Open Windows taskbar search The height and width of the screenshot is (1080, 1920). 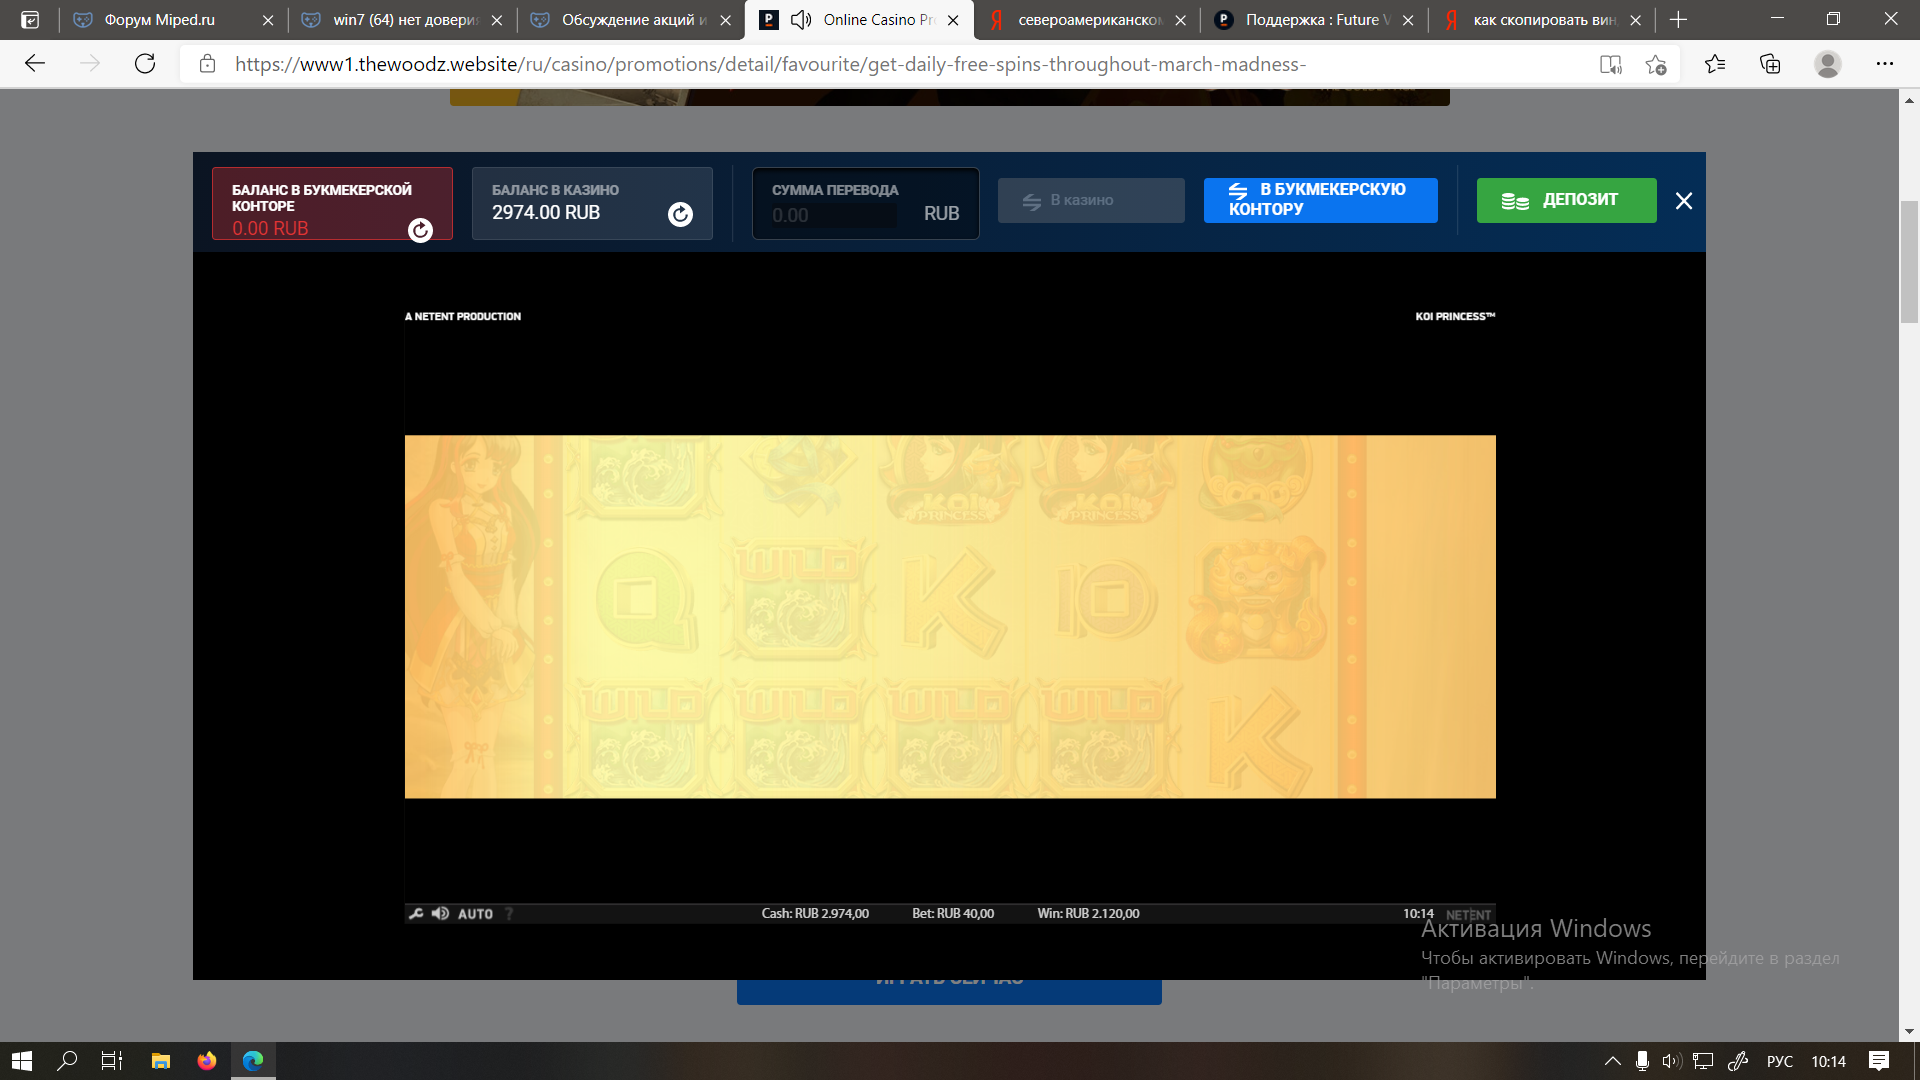pos(67,1061)
